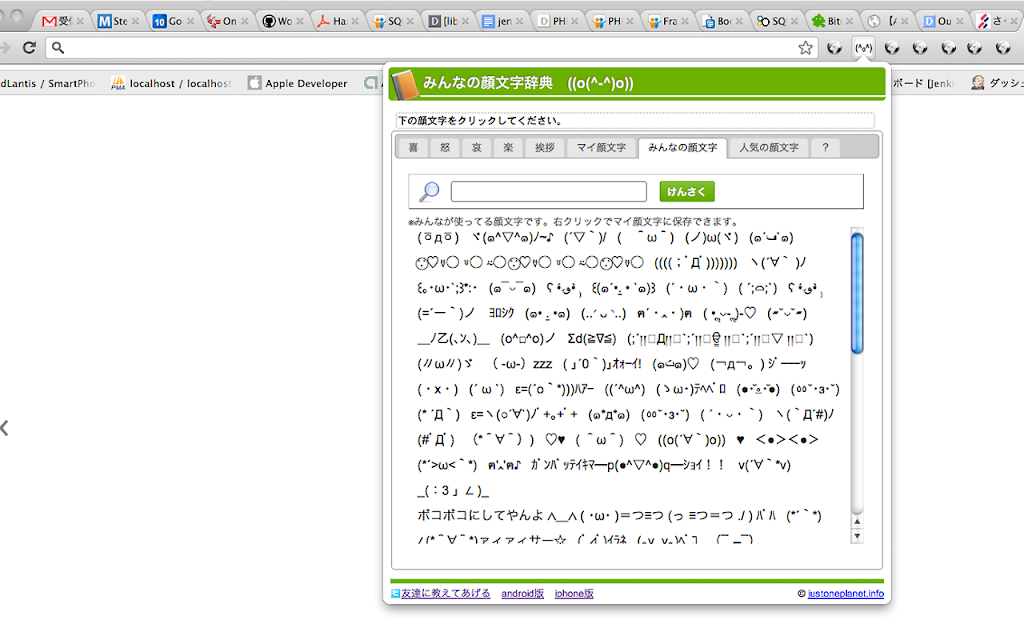The image size is (1024, 640).
Task: Open the 'Bit' clover-icon tab
Action: 826,21
